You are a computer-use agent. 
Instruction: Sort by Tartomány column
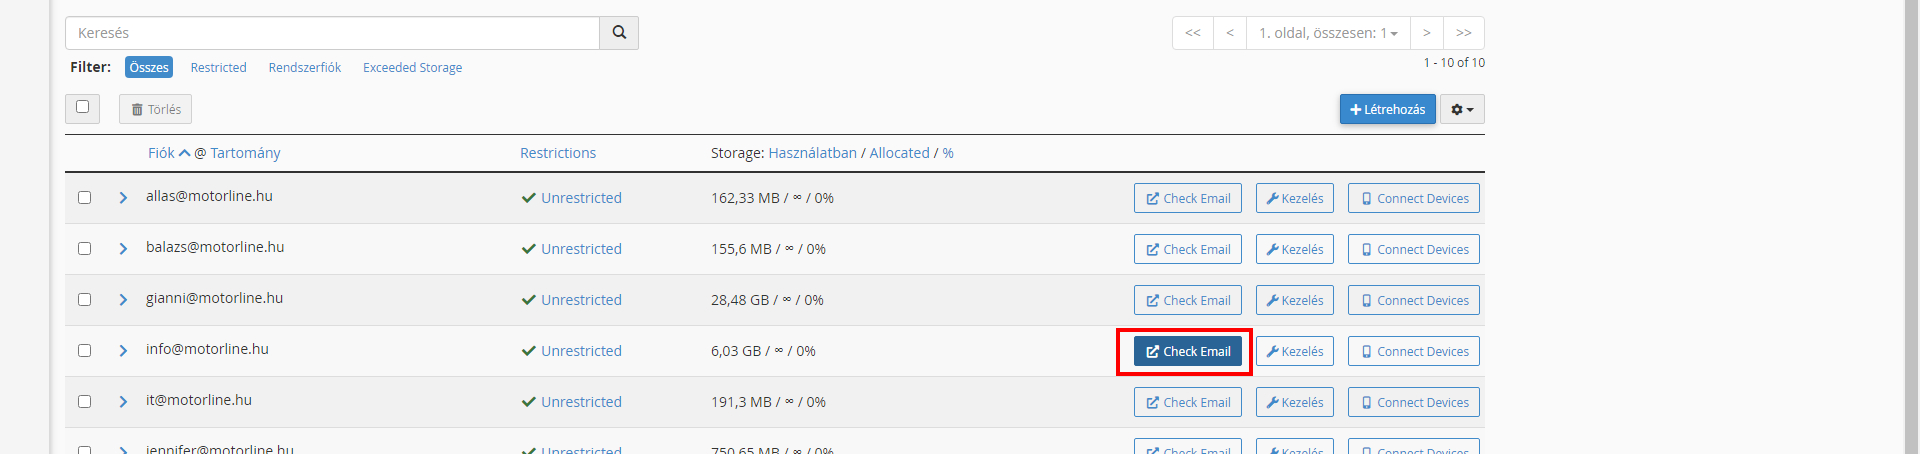pos(245,153)
